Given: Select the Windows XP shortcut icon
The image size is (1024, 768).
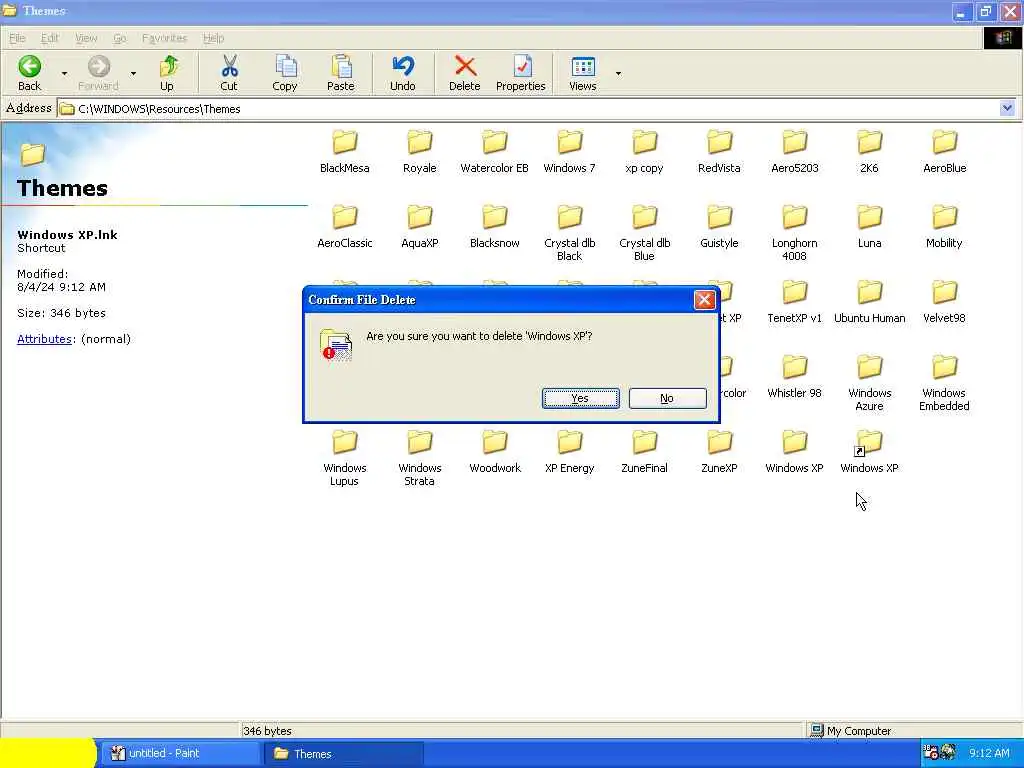Looking at the screenshot, I should (x=869, y=452).
